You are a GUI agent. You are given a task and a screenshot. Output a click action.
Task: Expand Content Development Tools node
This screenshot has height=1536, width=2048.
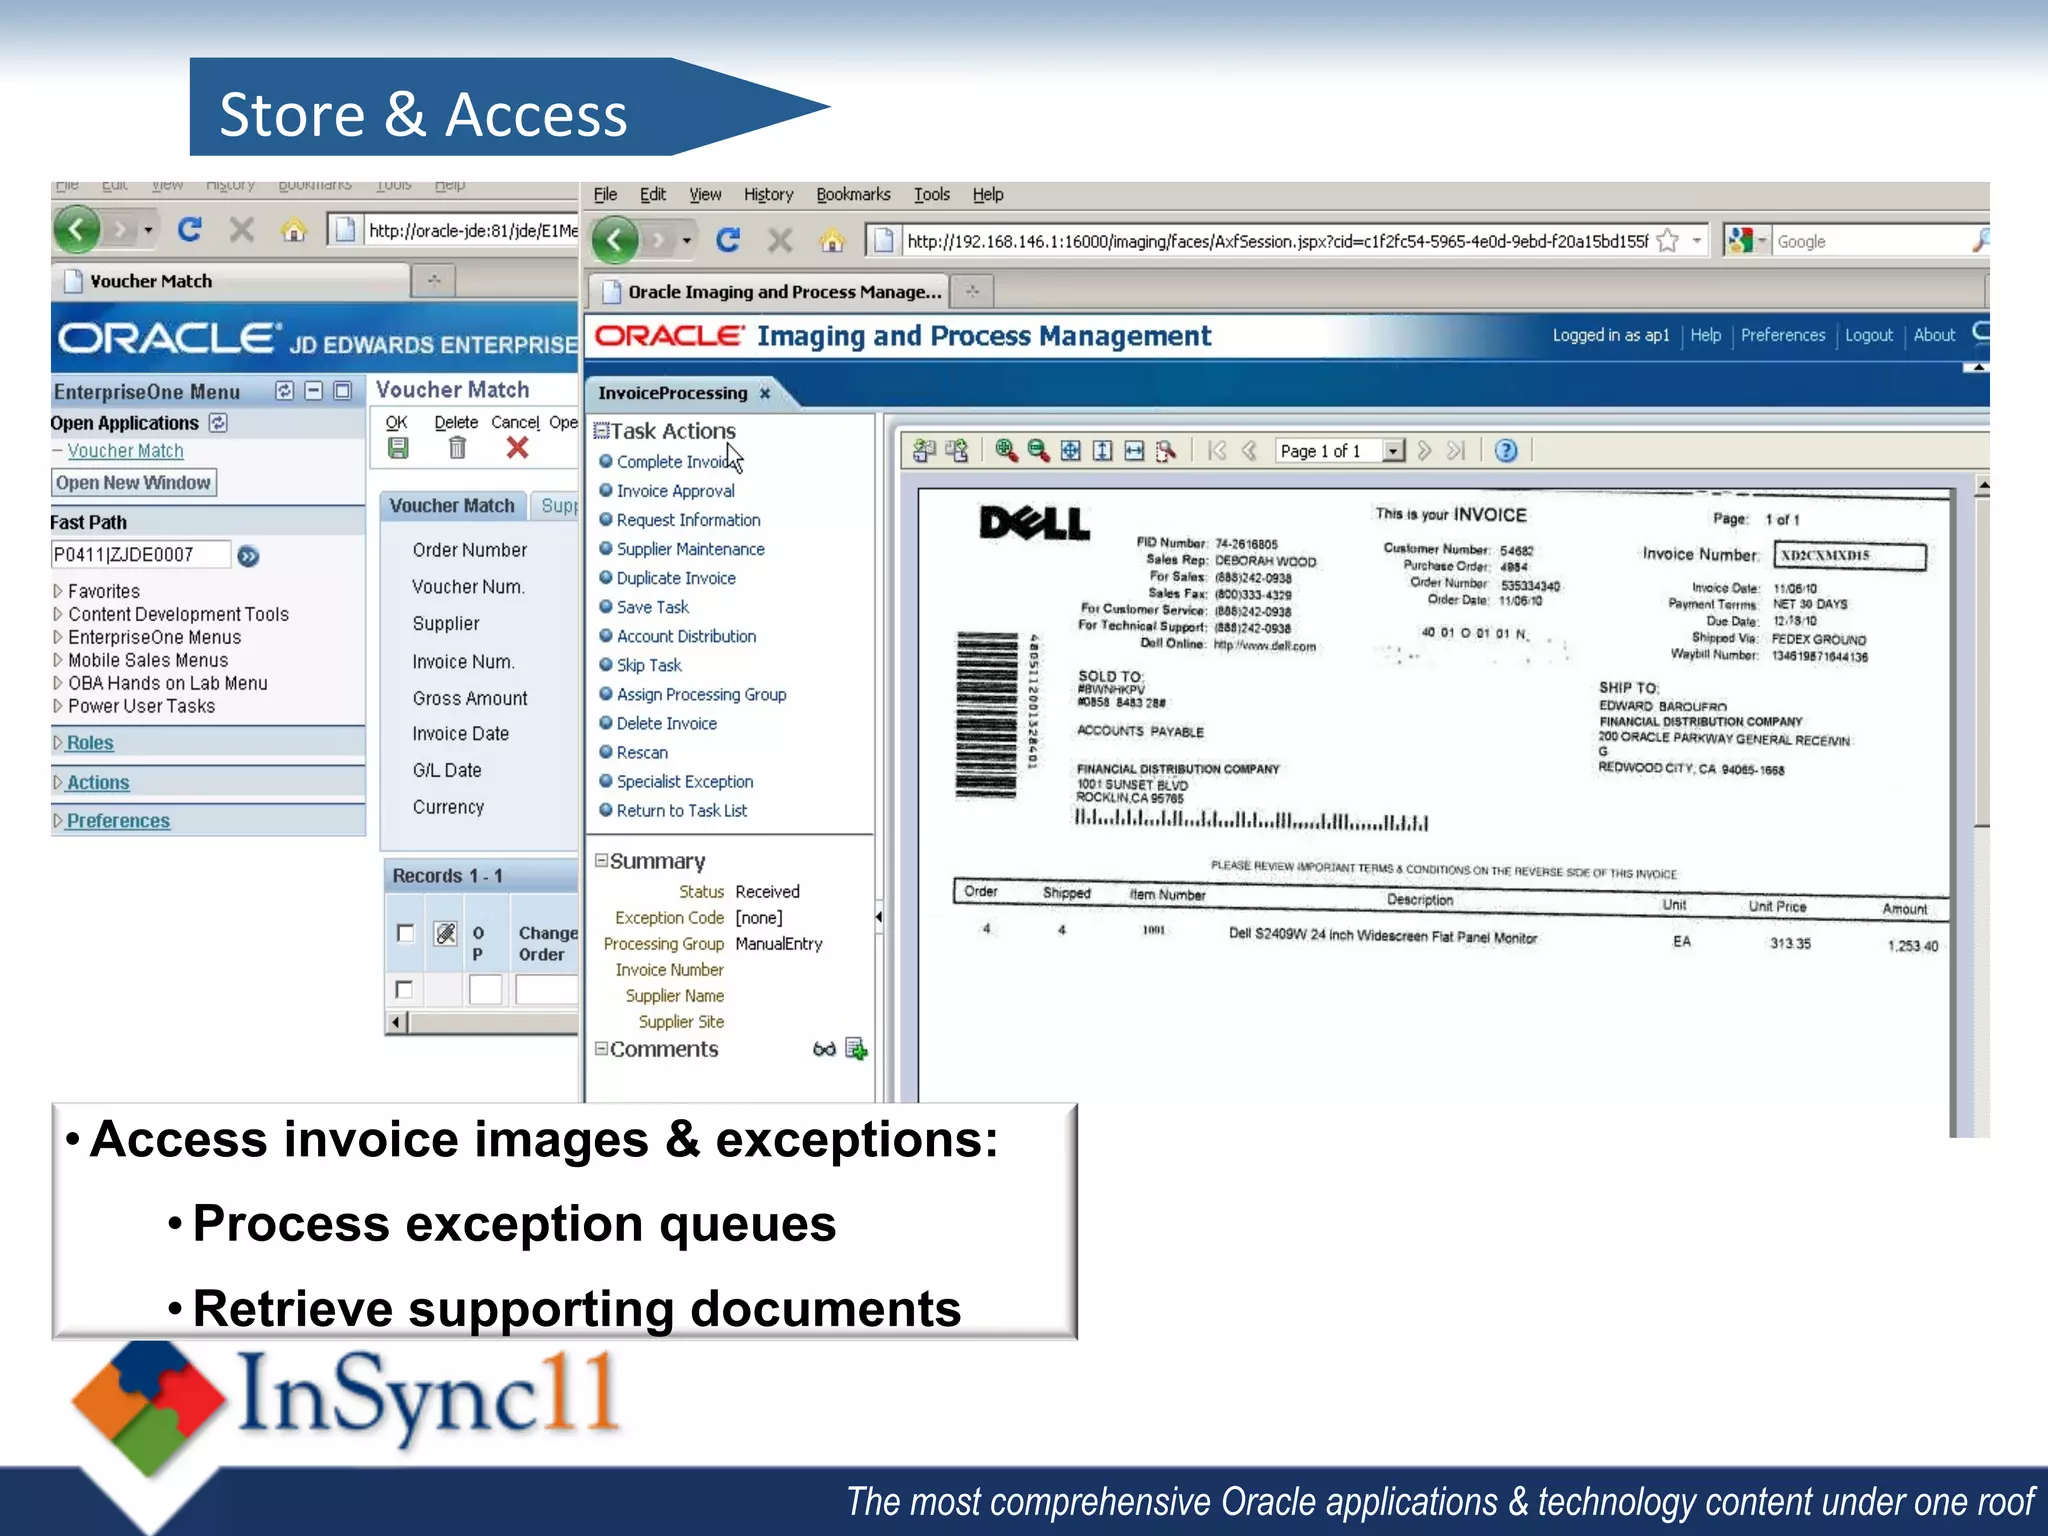point(58,614)
